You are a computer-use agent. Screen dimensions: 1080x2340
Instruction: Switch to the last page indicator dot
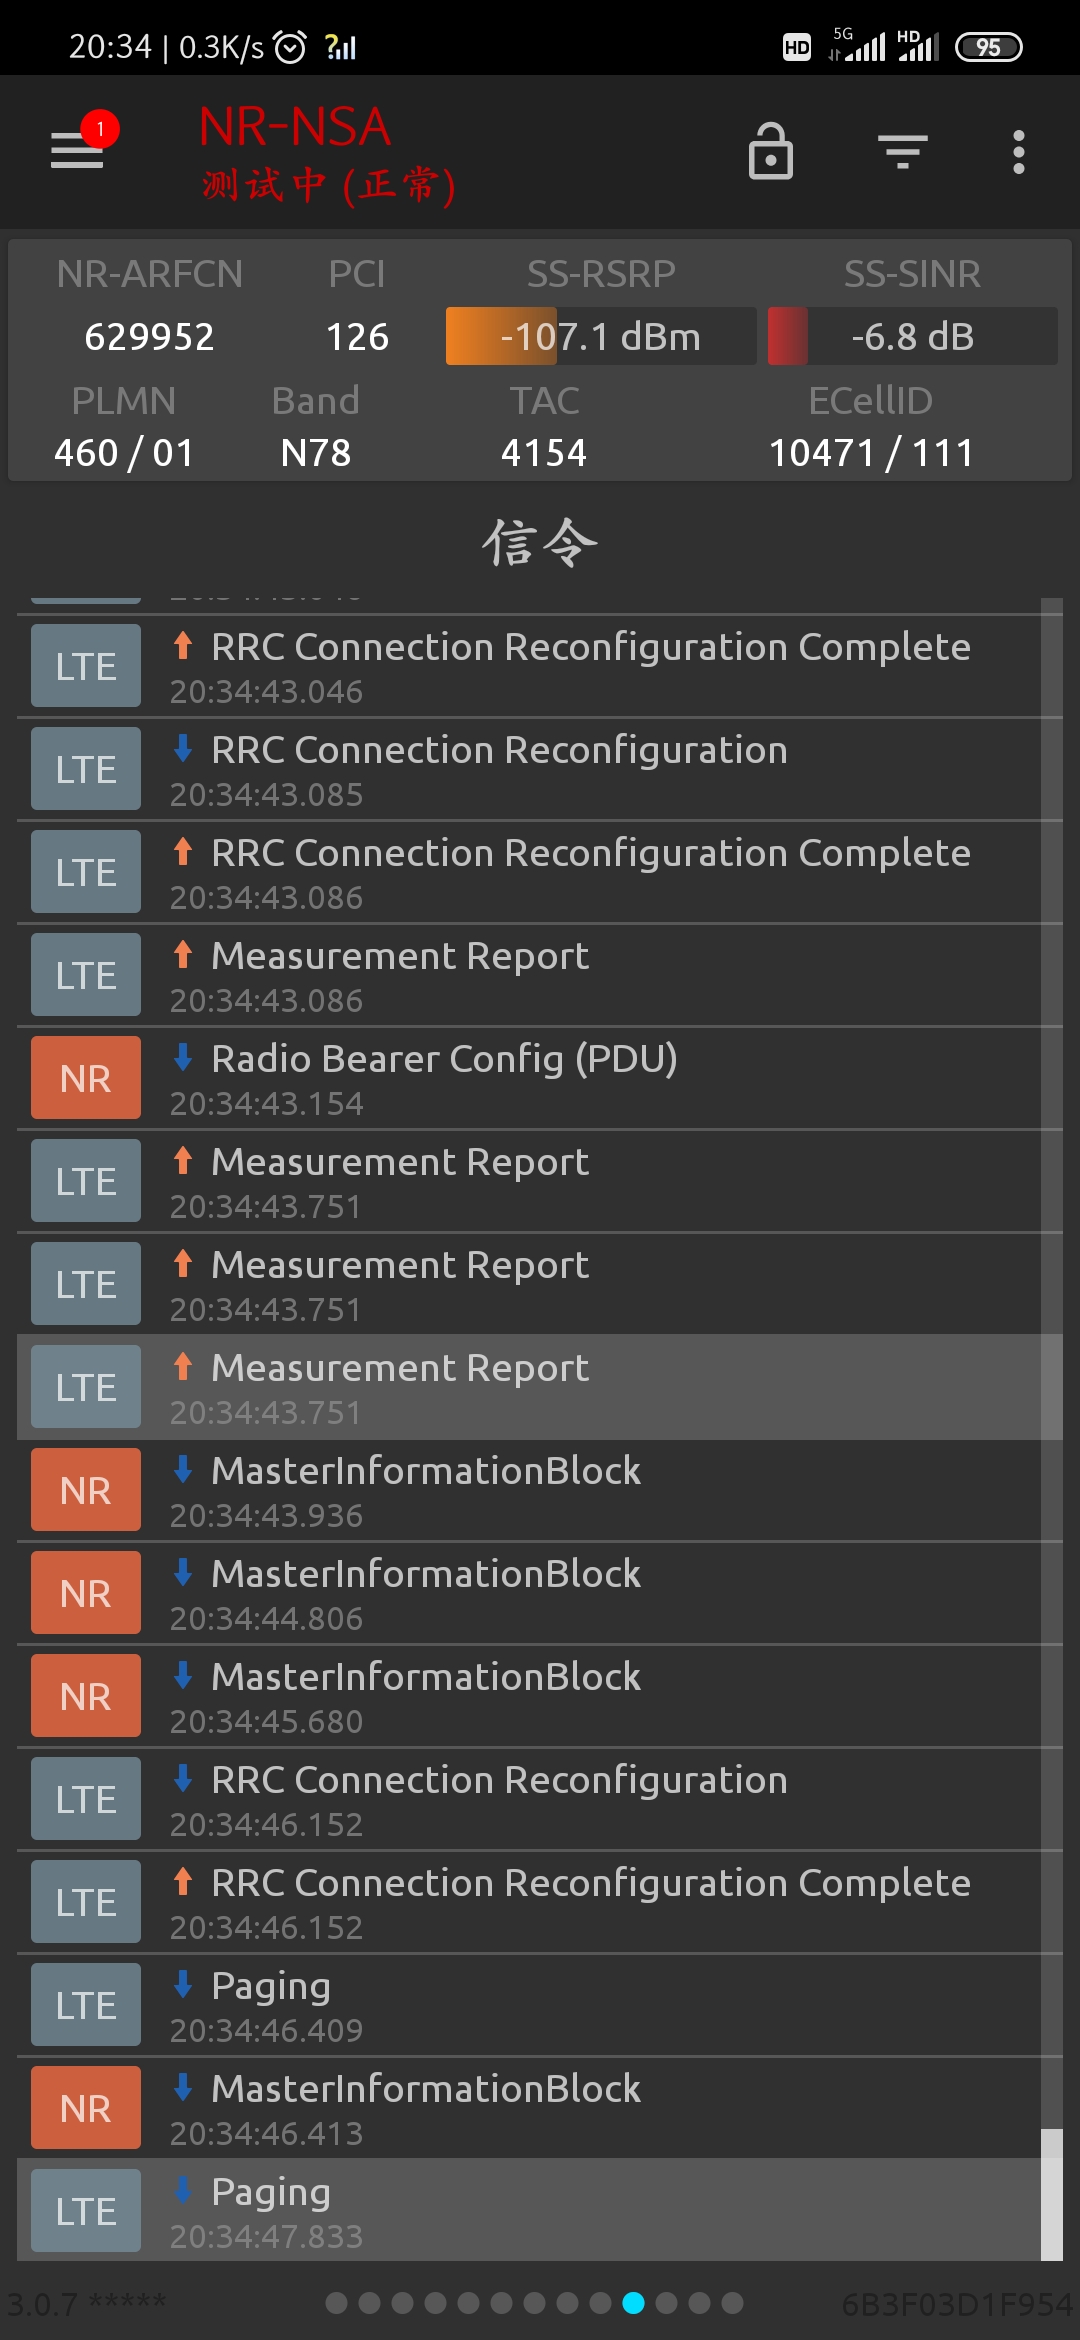click(732, 2303)
